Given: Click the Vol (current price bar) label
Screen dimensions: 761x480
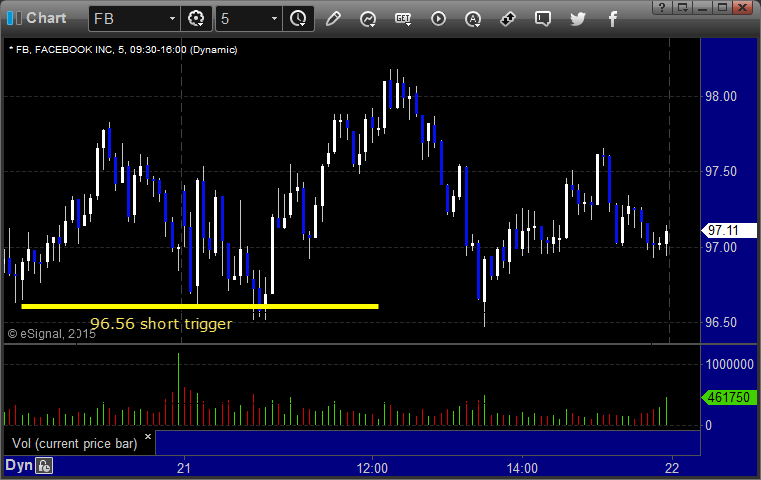Looking at the screenshot, I should [75, 444].
